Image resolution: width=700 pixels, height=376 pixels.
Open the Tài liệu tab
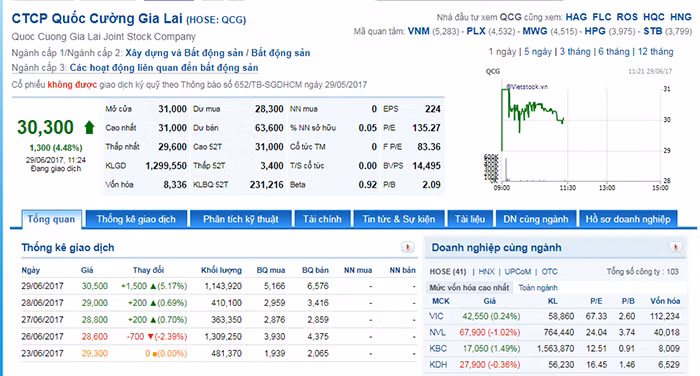(470, 219)
